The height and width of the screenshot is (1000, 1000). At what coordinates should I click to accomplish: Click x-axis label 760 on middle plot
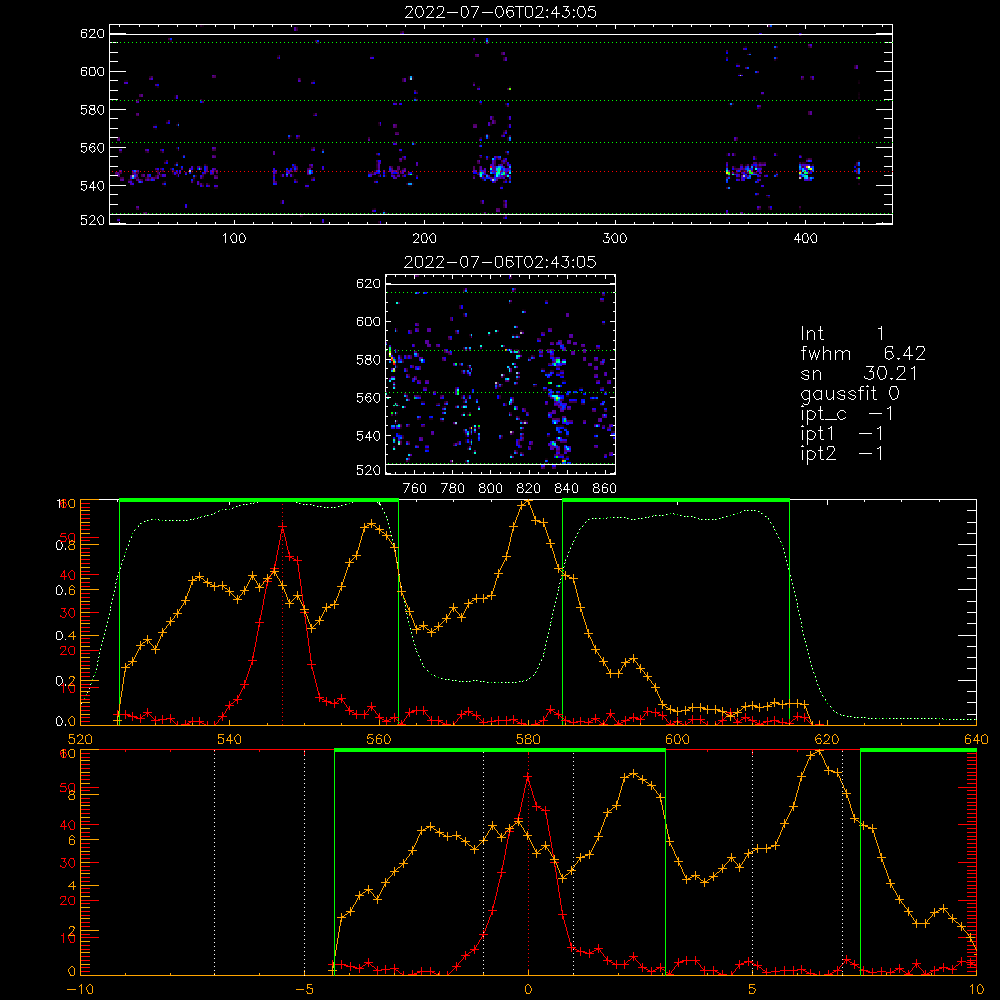(415, 489)
